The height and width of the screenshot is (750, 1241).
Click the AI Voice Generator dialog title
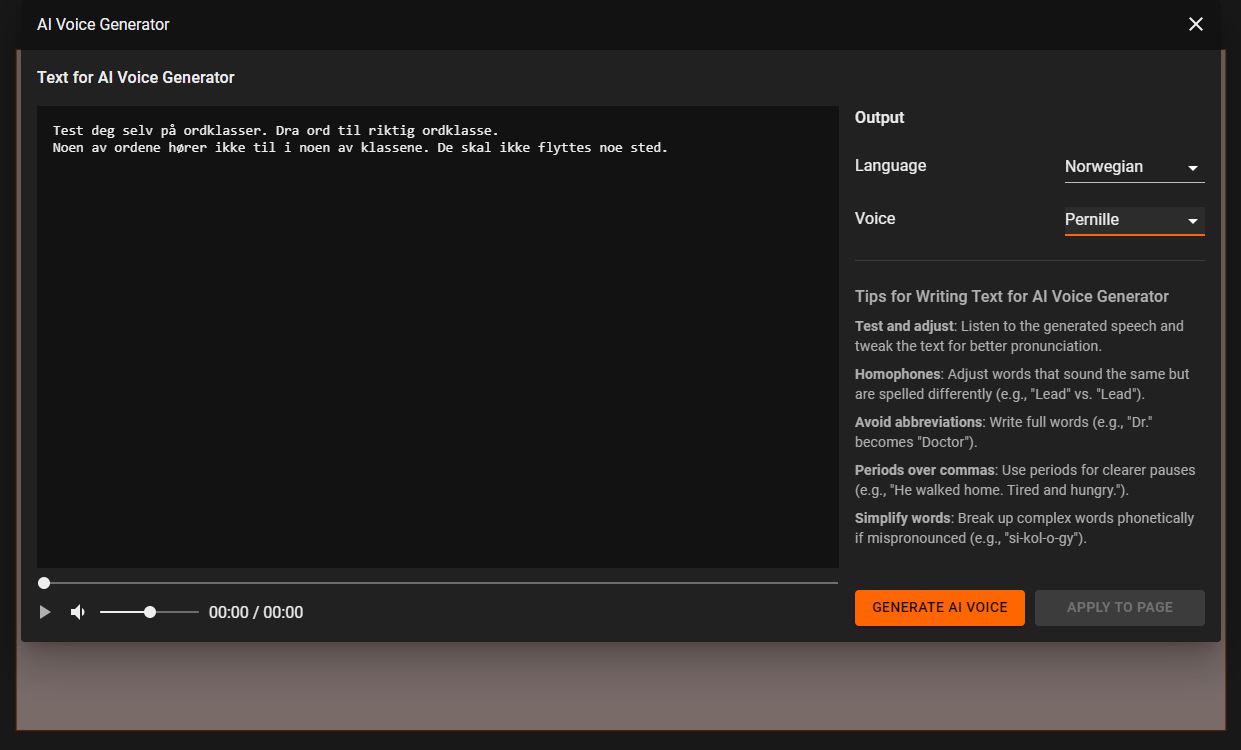(x=103, y=24)
